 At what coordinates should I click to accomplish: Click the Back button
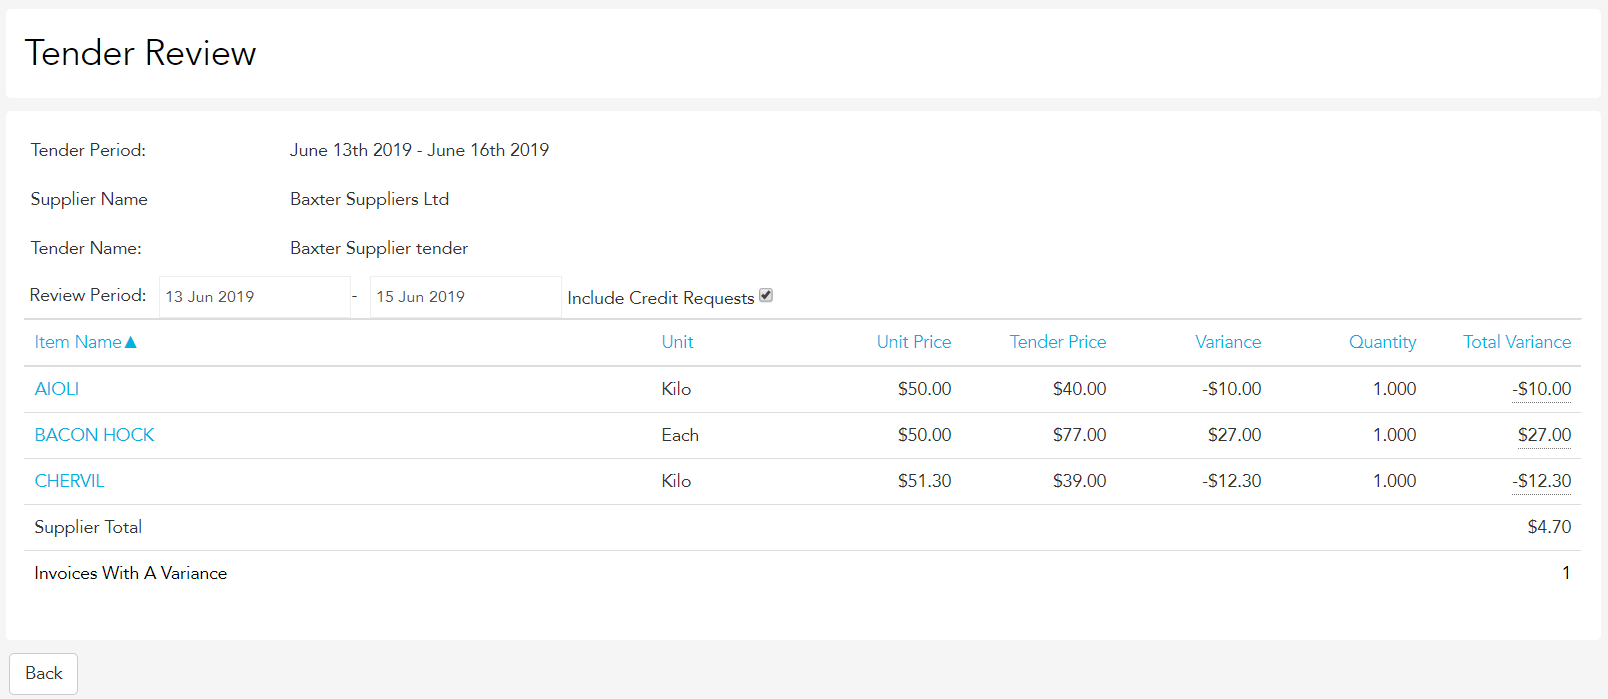pyautogui.click(x=43, y=673)
